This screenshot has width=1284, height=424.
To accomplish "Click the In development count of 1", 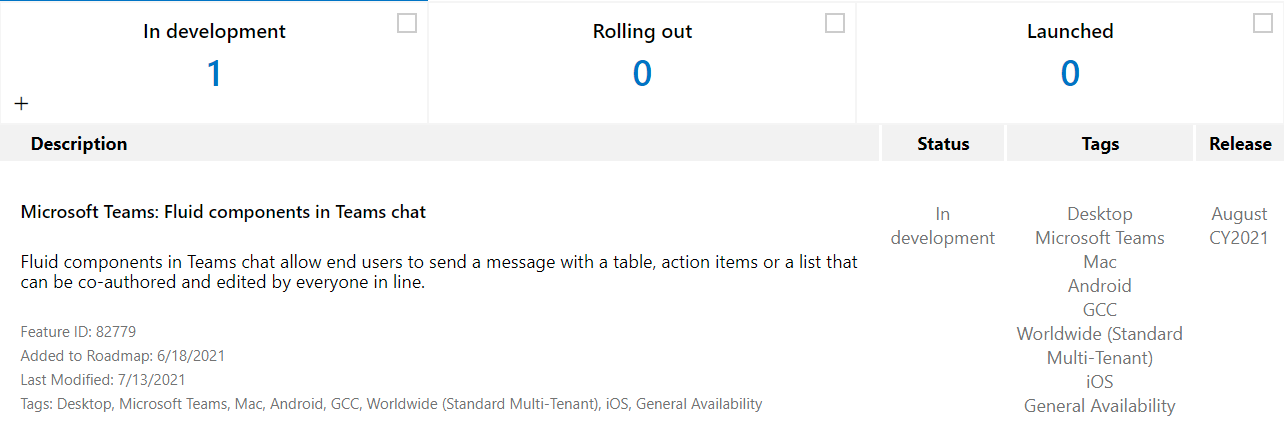I will [214, 73].
